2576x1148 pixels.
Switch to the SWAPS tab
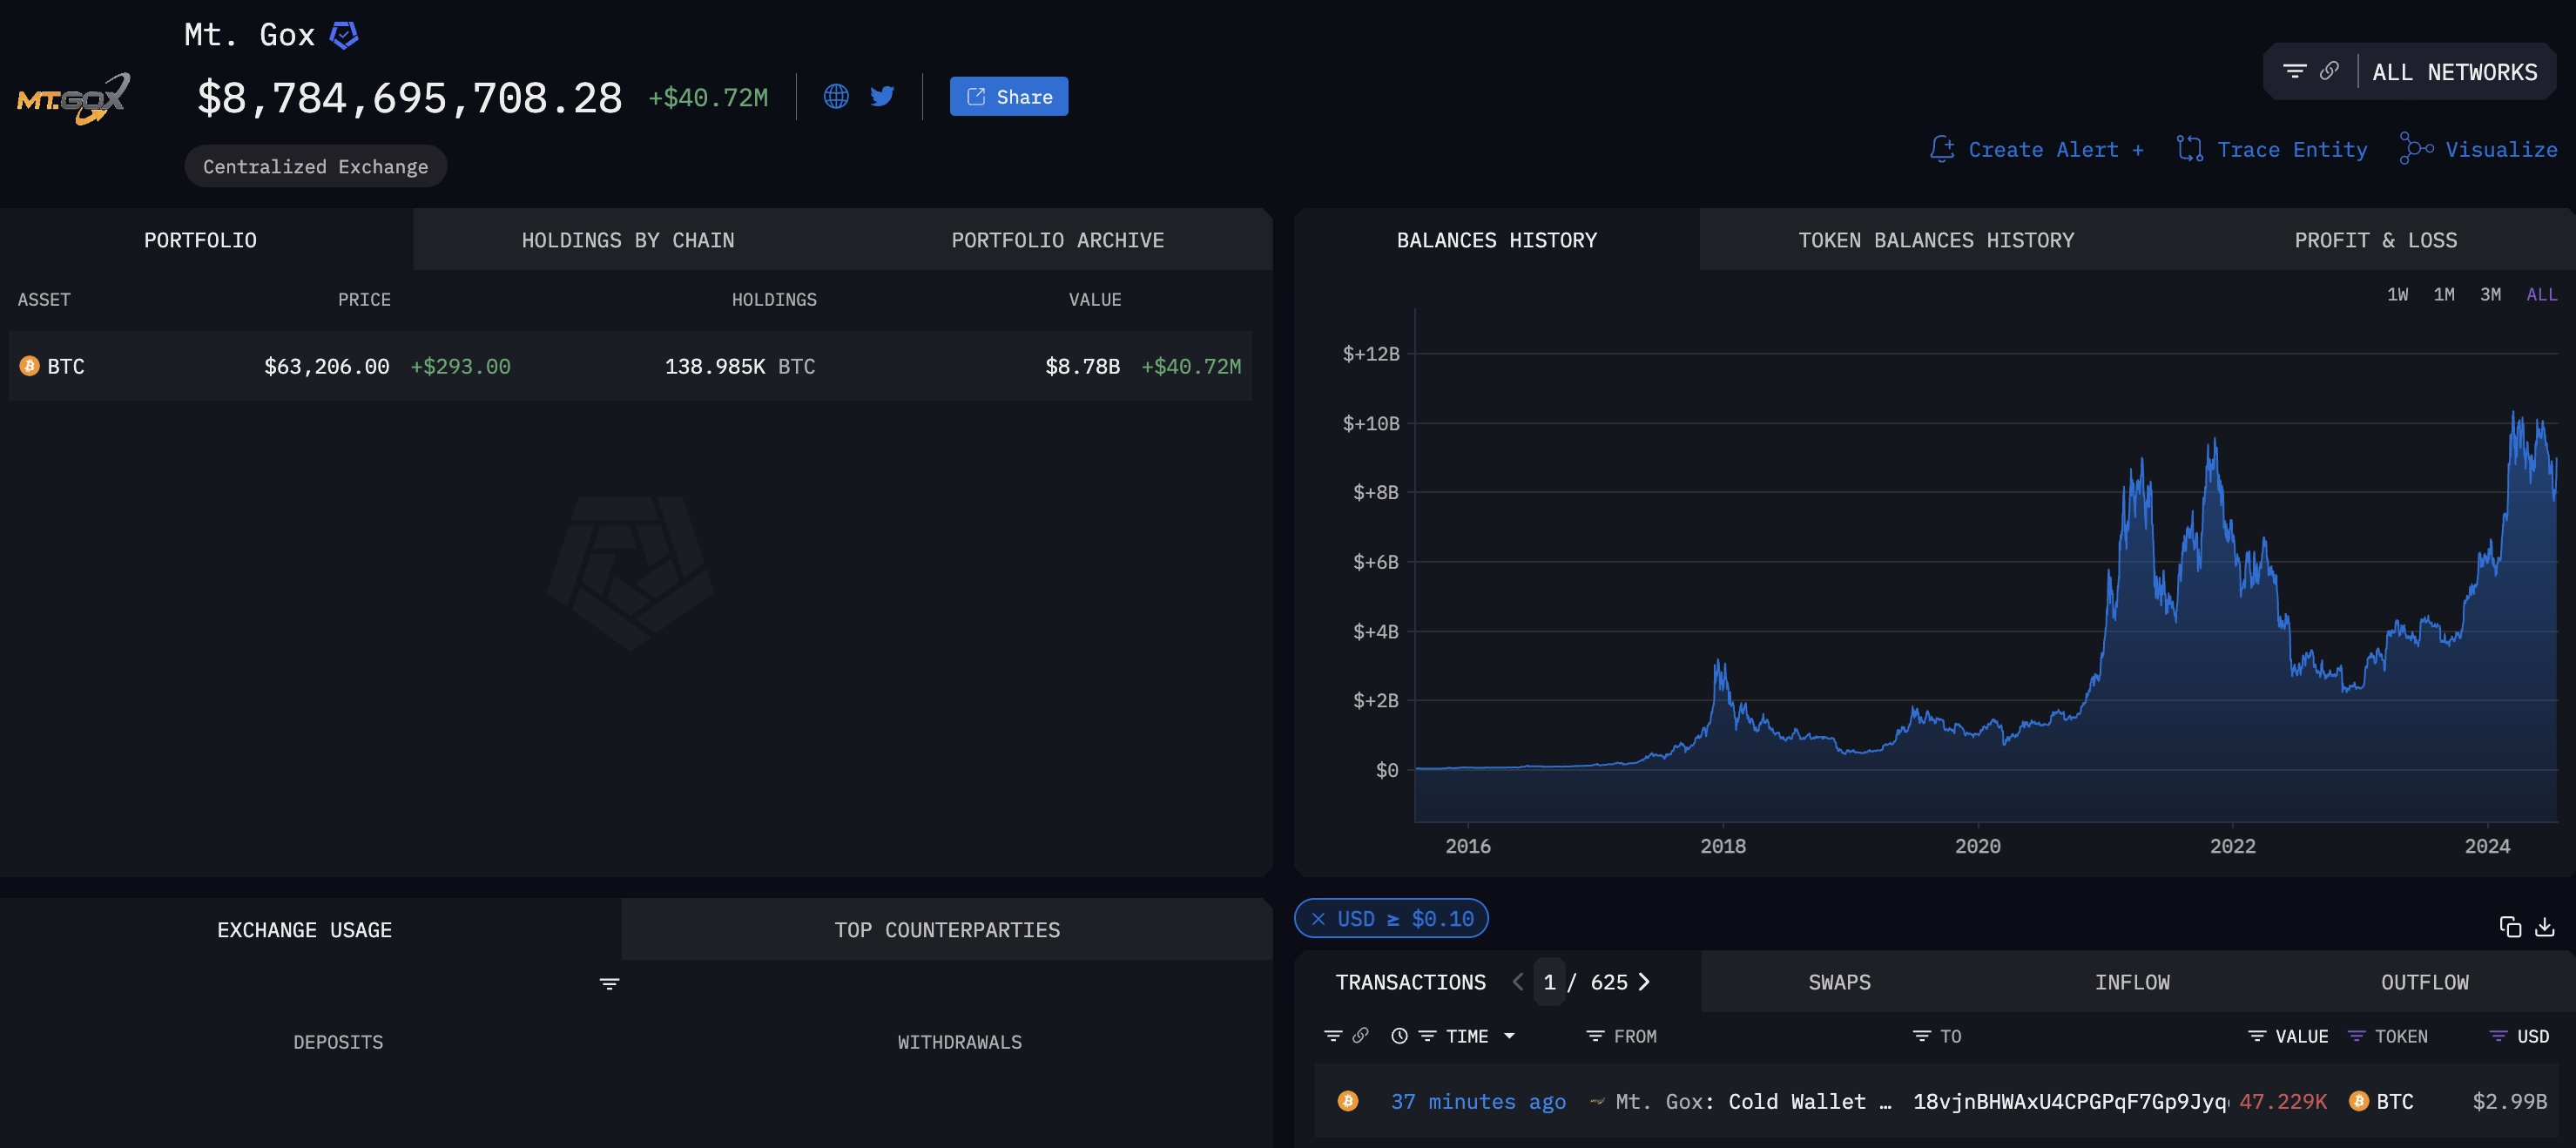click(x=1839, y=982)
